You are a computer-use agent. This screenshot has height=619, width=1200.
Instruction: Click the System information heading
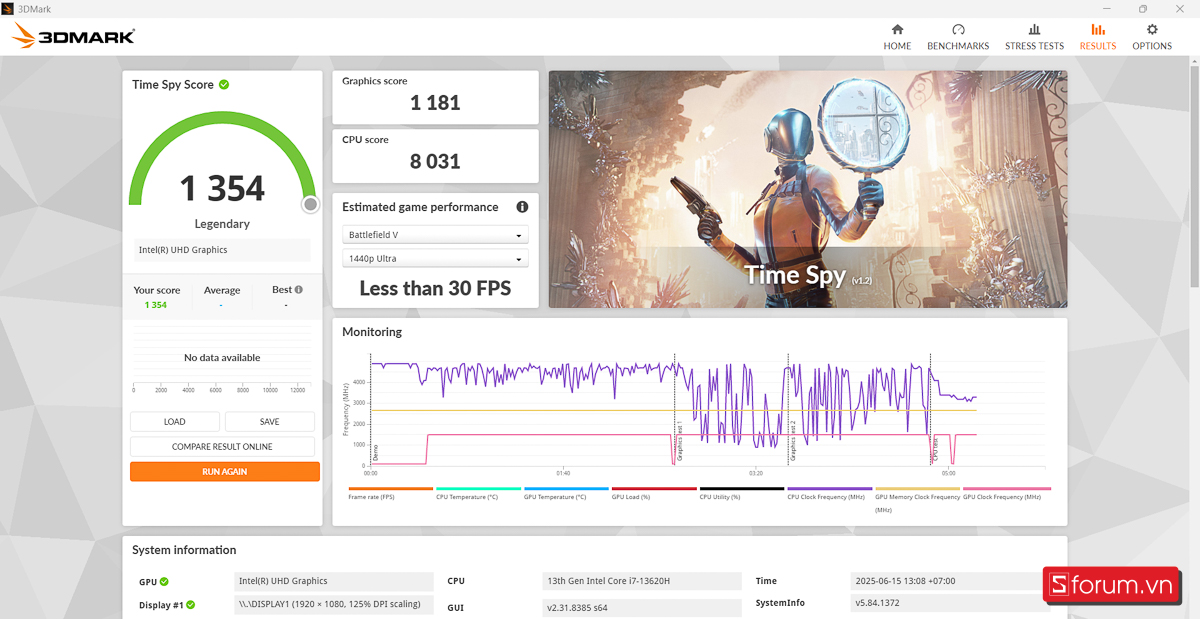click(x=184, y=550)
